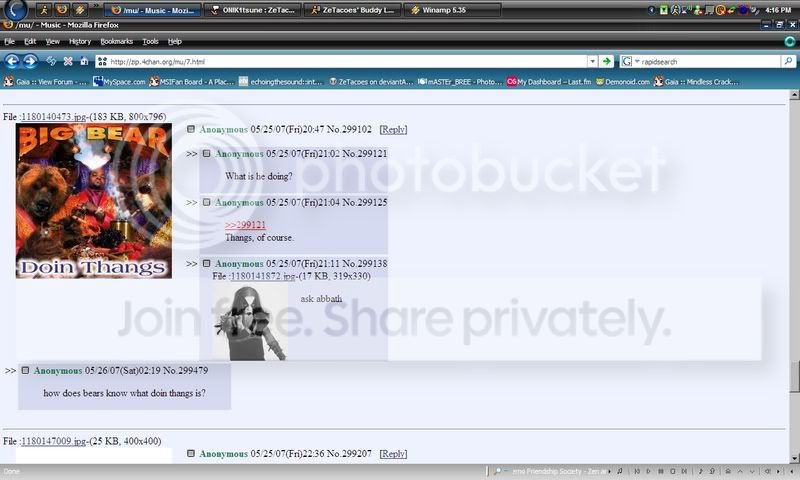Follow the red >>299121 quote link

point(245,225)
